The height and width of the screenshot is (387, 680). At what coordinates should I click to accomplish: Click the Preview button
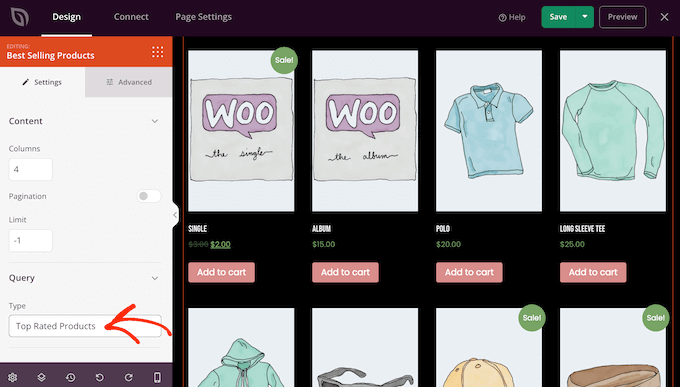click(622, 17)
